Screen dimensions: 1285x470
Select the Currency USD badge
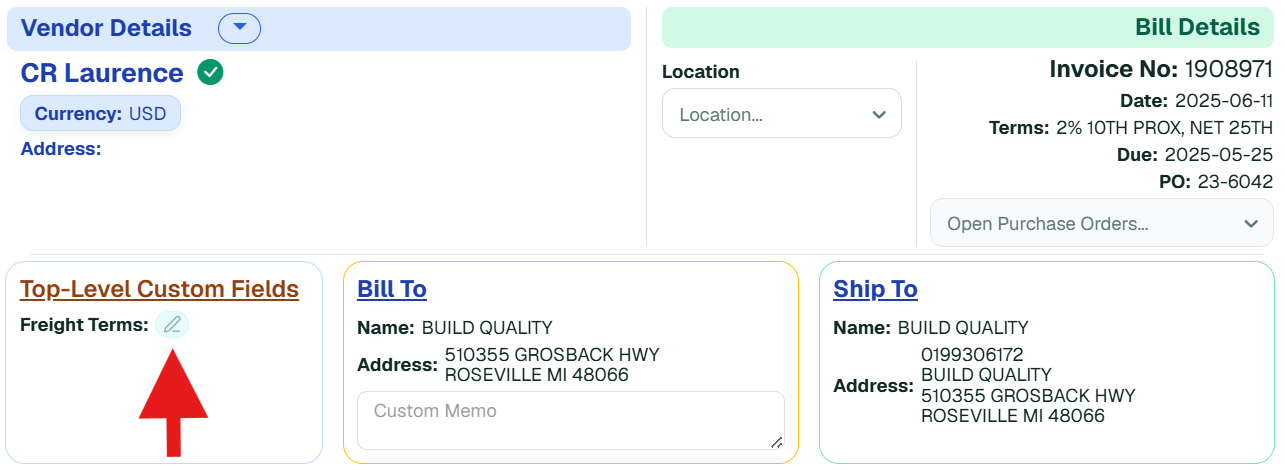click(x=100, y=114)
